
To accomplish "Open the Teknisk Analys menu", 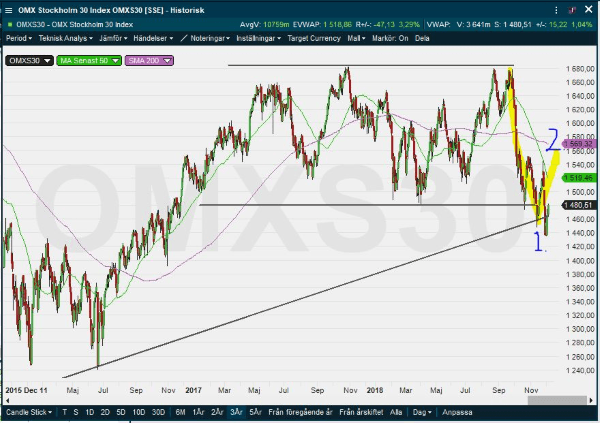I will pyautogui.click(x=65, y=38).
